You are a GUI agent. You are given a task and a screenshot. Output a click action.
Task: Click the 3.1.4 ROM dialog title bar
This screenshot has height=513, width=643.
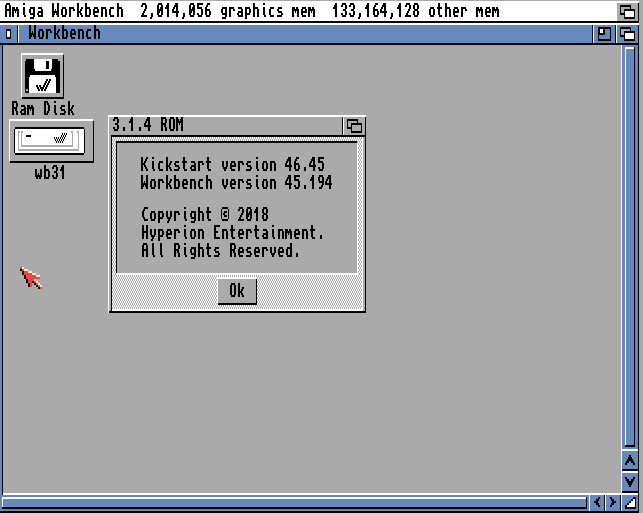click(x=226, y=125)
